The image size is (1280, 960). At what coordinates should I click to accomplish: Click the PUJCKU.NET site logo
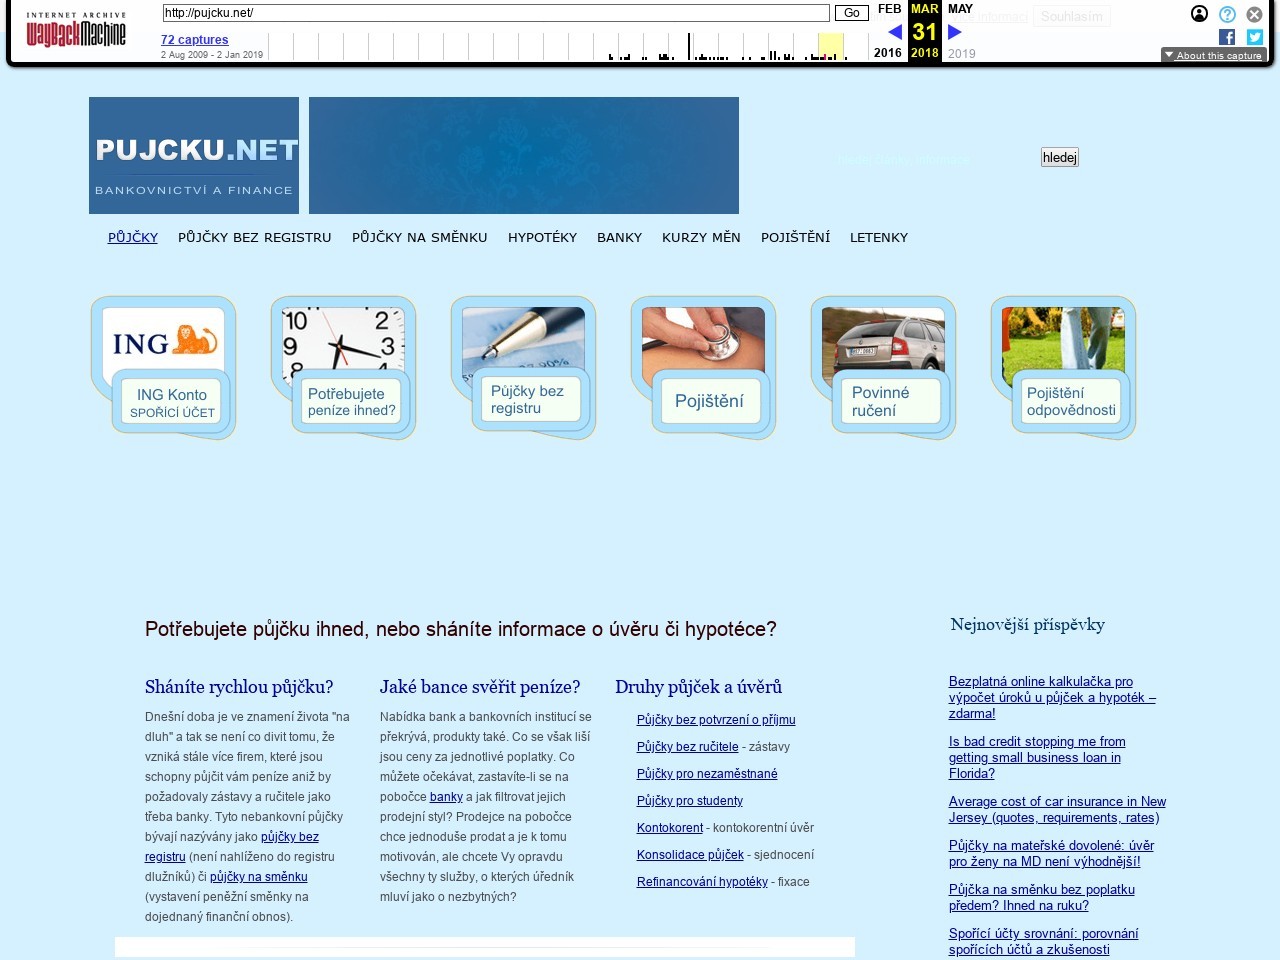(194, 155)
